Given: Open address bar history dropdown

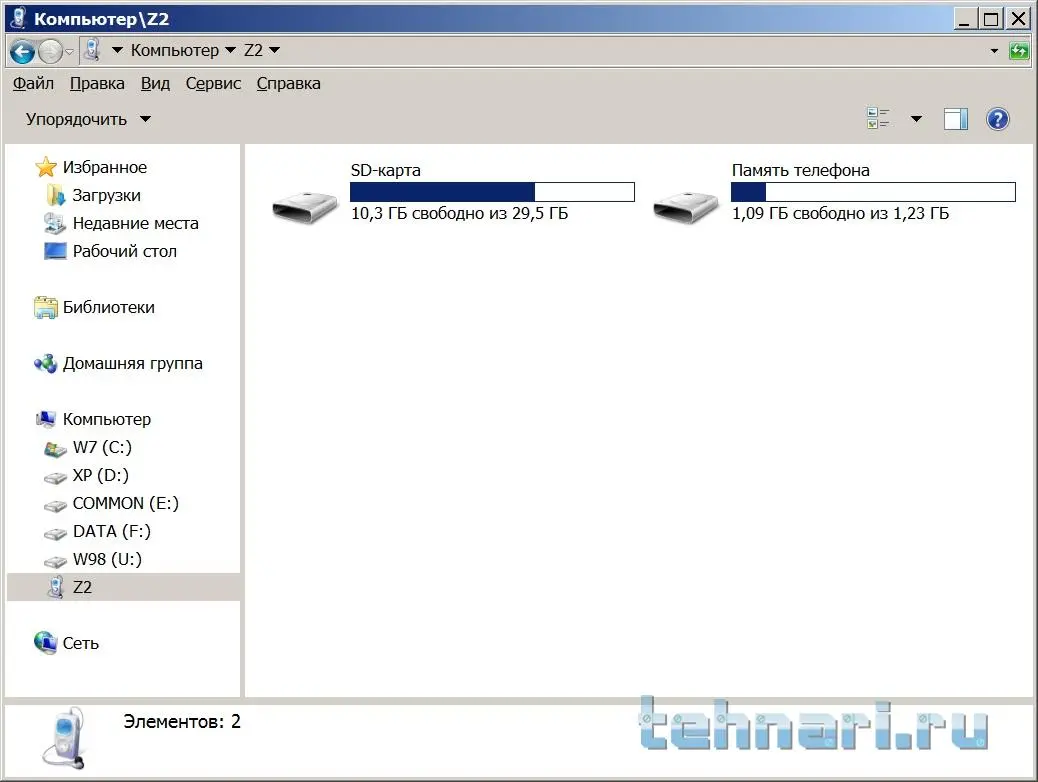Looking at the screenshot, I should 994,51.
